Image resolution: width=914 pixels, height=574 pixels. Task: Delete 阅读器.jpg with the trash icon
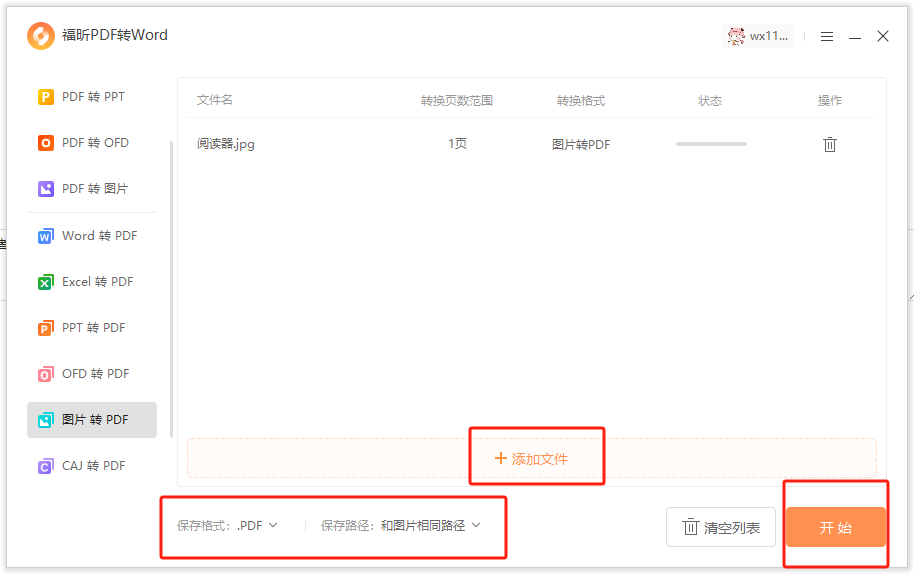[x=829, y=144]
